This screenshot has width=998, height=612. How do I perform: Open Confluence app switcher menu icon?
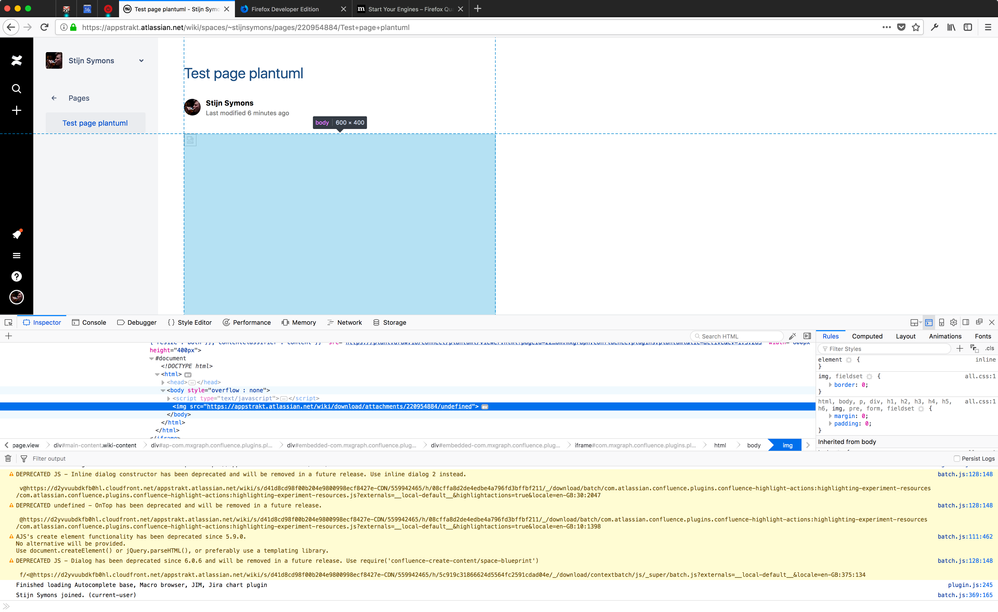point(17,256)
